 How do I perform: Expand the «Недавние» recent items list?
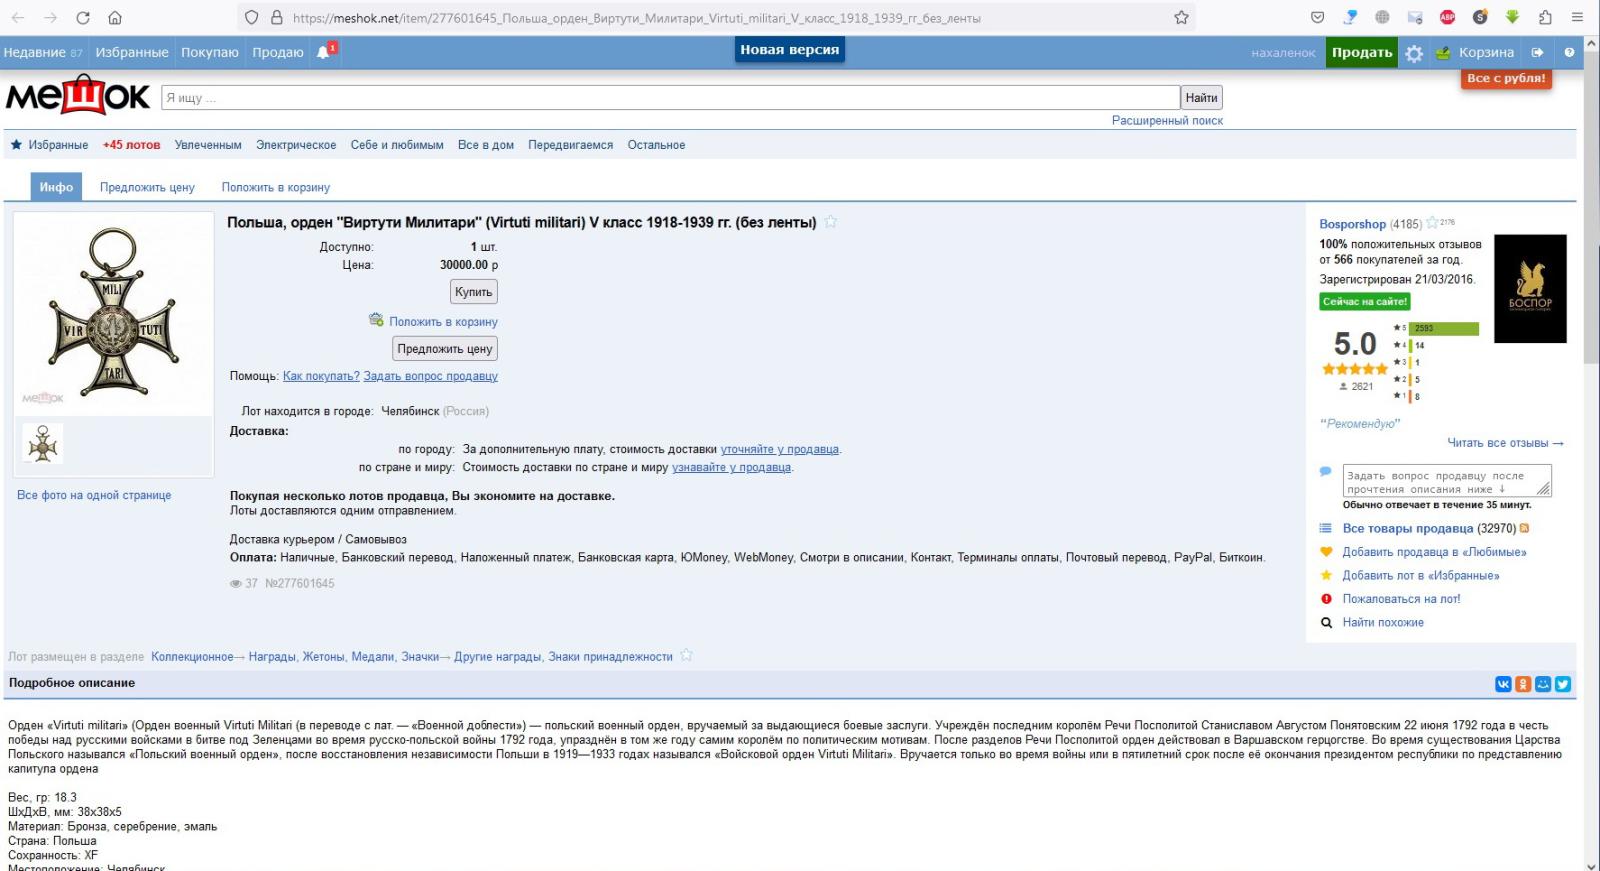click(x=43, y=53)
